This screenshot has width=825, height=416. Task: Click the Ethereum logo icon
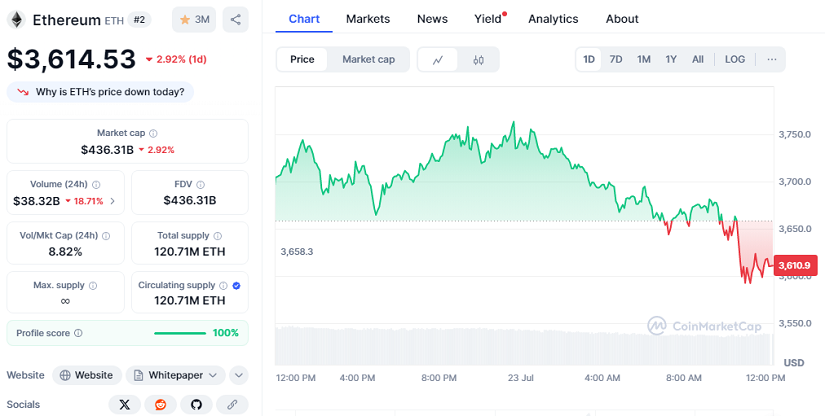(16, 20)
